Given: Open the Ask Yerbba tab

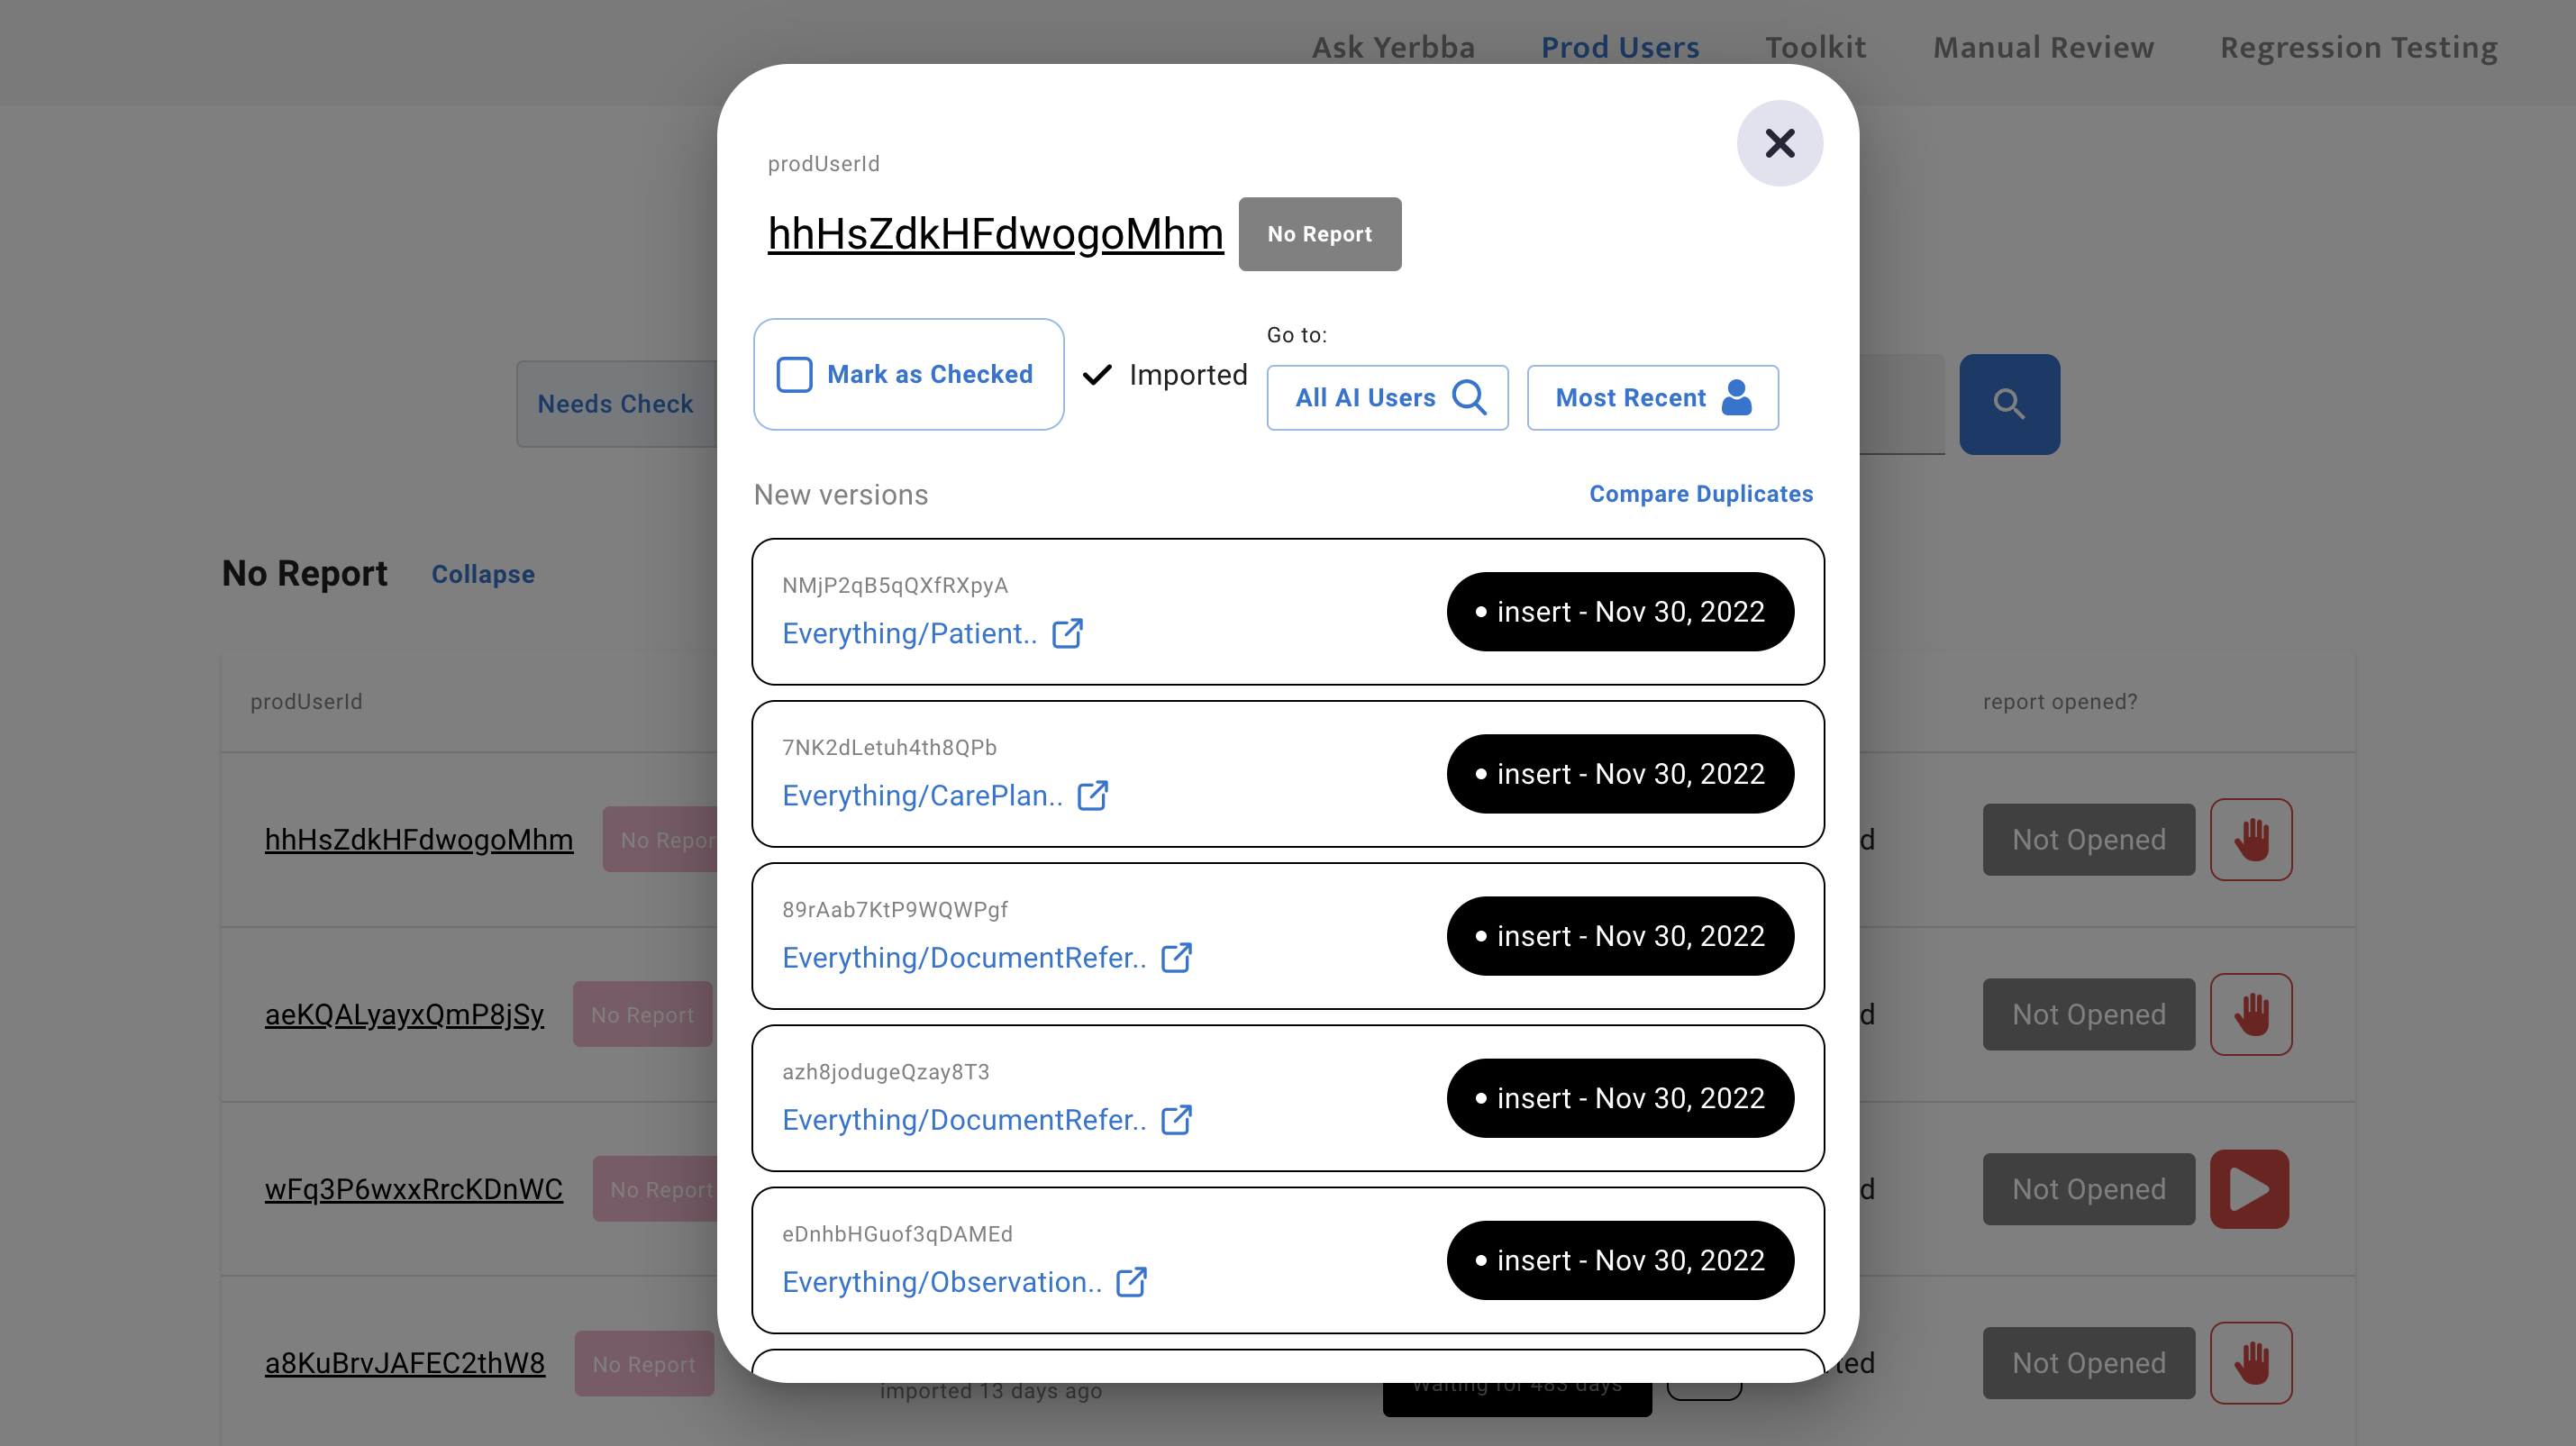Looking at the screenshot, I should point(1393,47).
